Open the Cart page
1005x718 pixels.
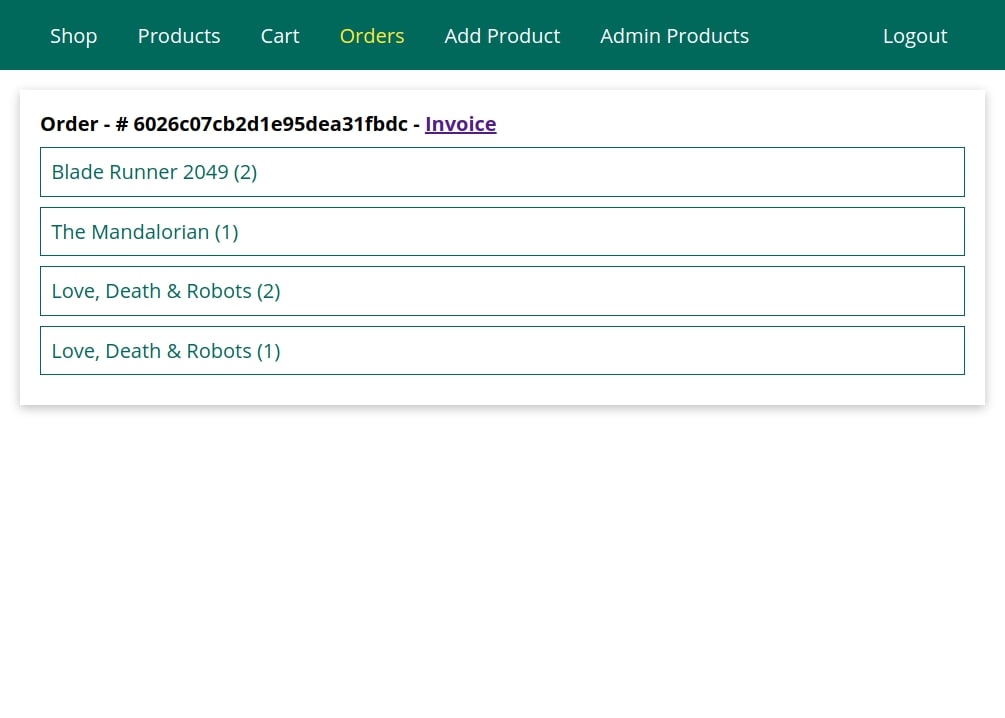coord(280,36)
